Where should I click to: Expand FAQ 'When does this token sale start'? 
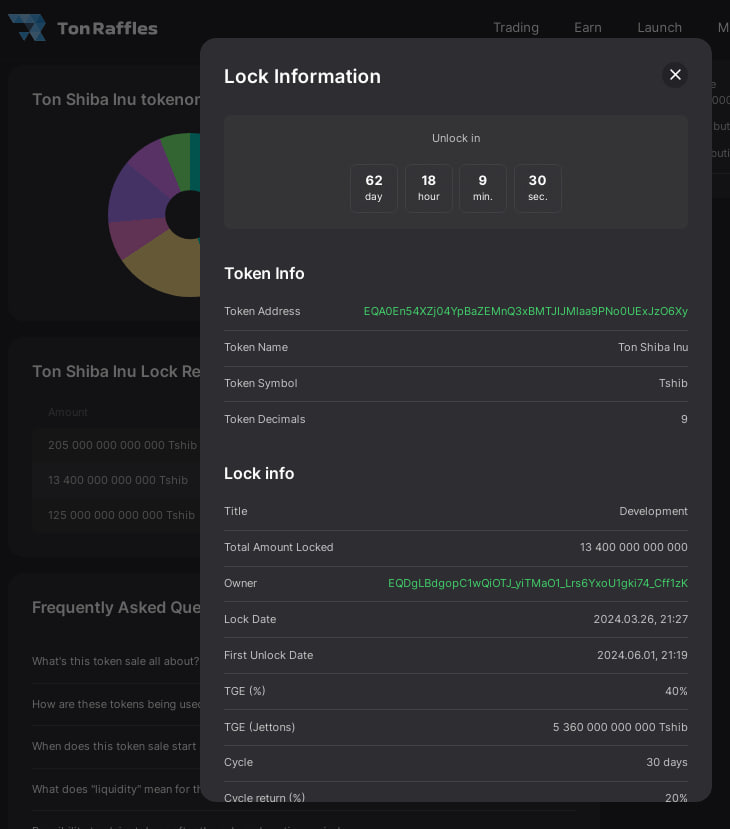pyautogui.click(x=114, y=746)
